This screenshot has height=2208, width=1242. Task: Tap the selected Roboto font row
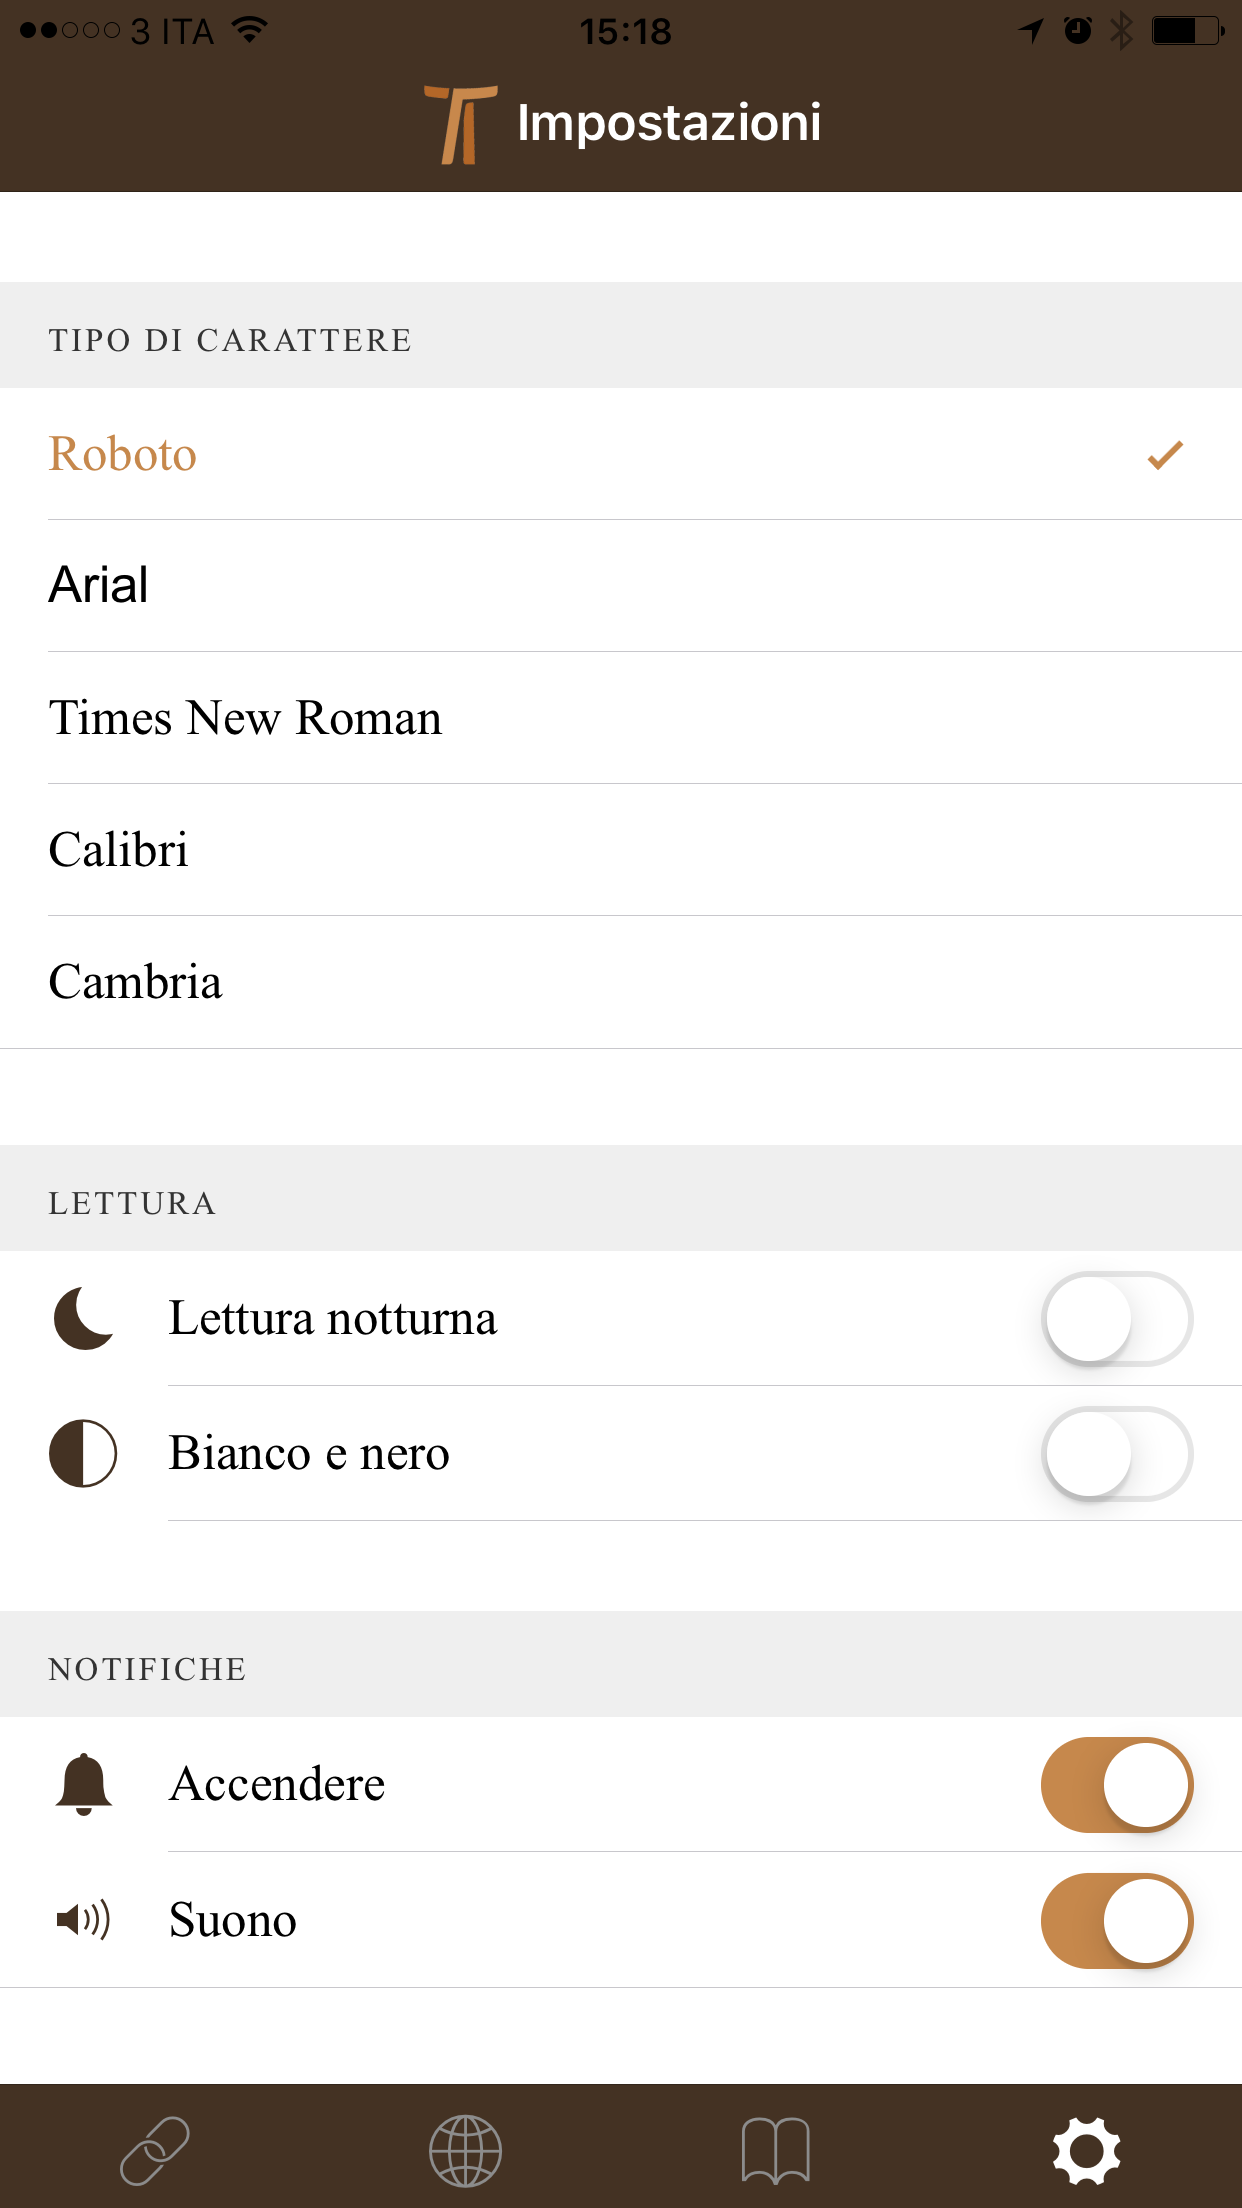pyautogui.click(x=620, y=454)
